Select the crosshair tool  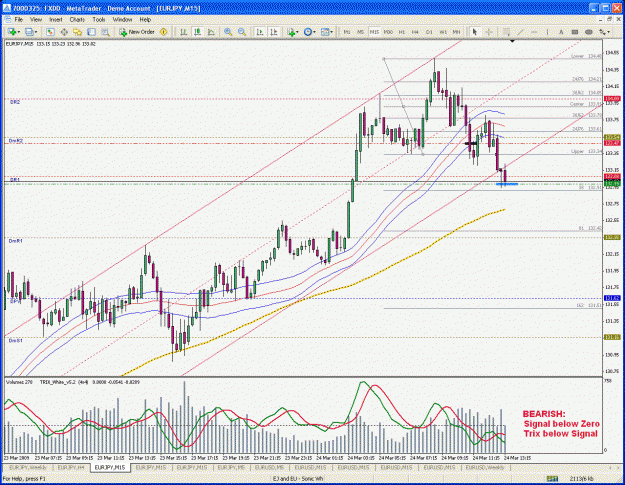pyautogui.click(x=489, y=32)
